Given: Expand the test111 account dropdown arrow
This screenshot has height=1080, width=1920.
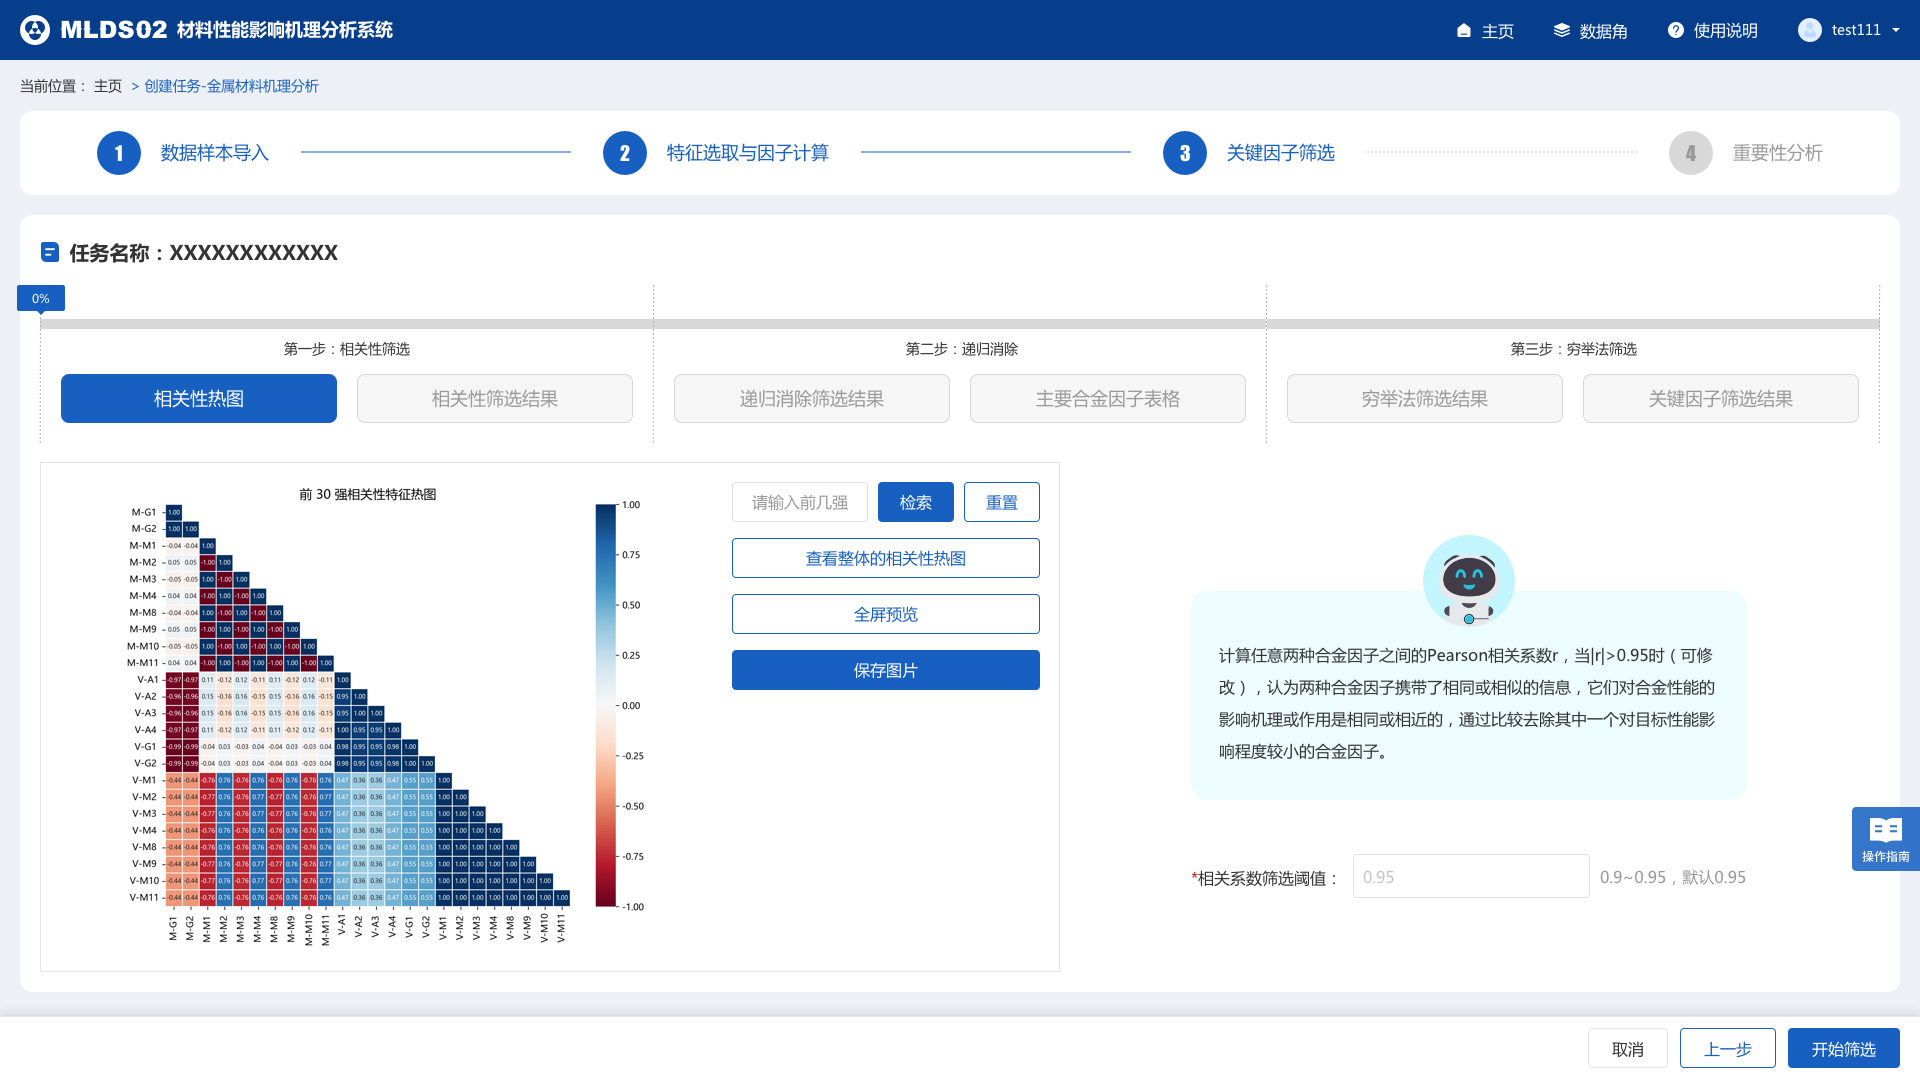Looking at the screenshot, I should 1895,30.
